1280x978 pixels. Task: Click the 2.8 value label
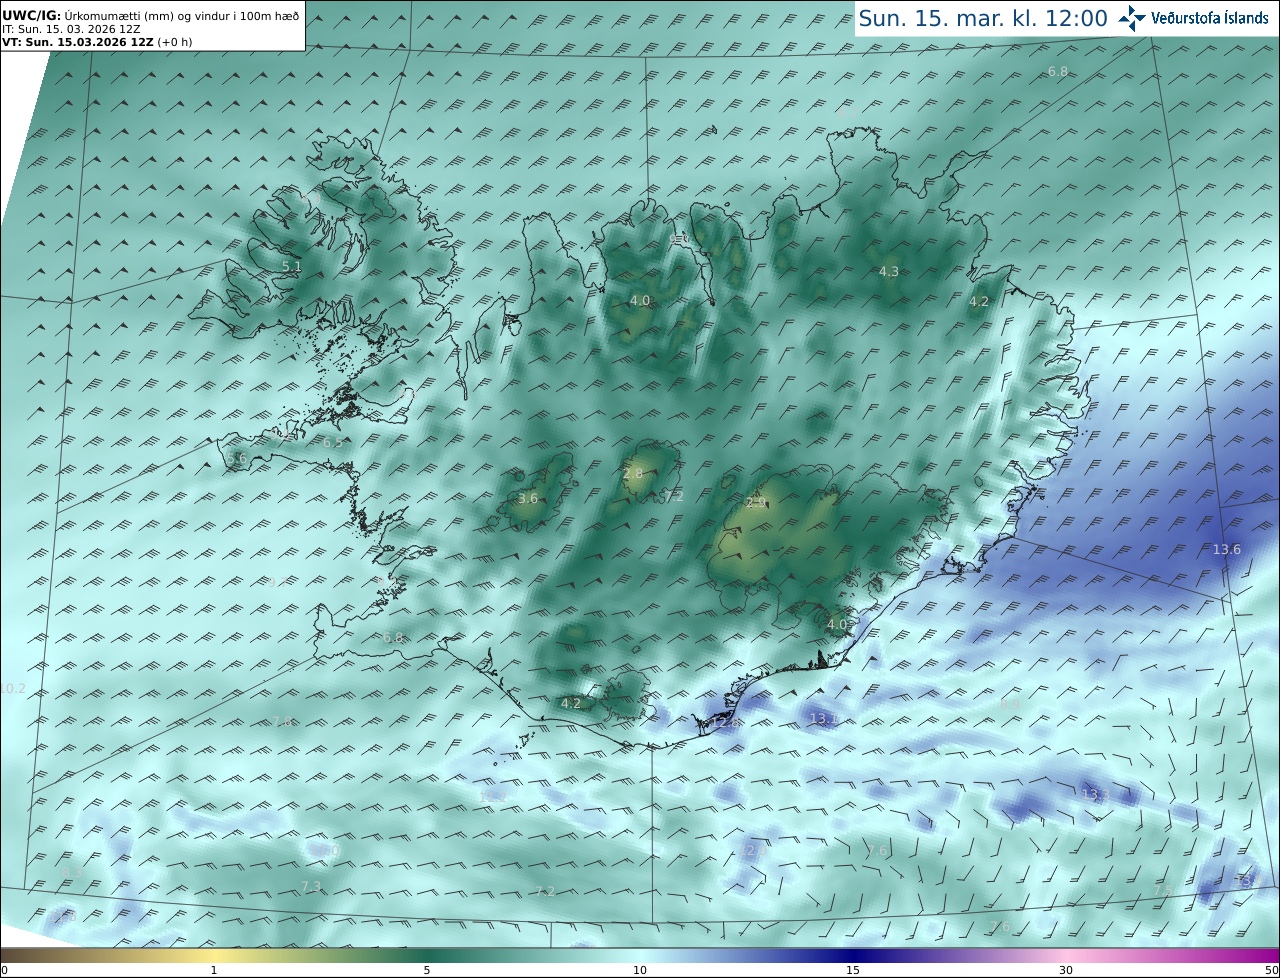[x=633, y=473]
